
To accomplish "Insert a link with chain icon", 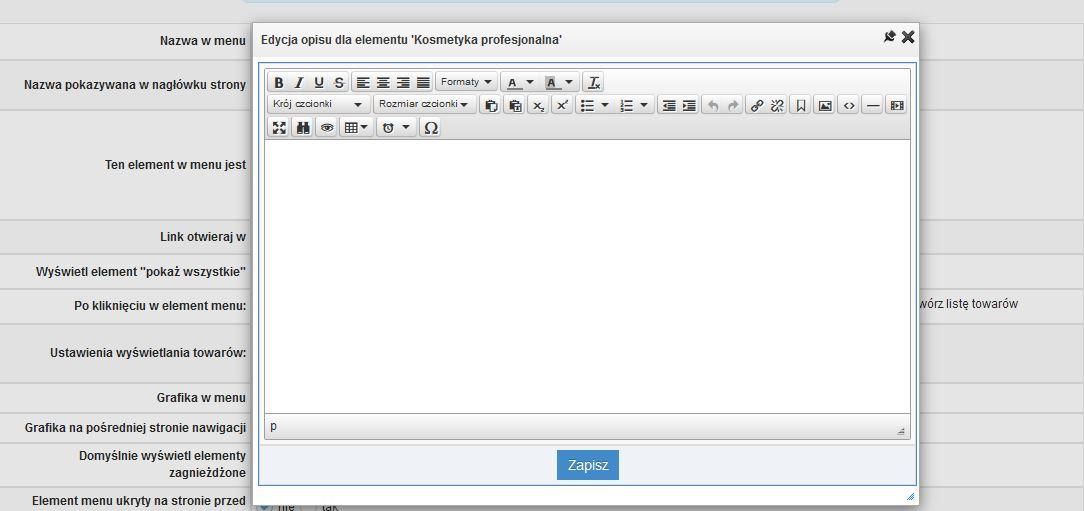I will (x=757, y=105).
